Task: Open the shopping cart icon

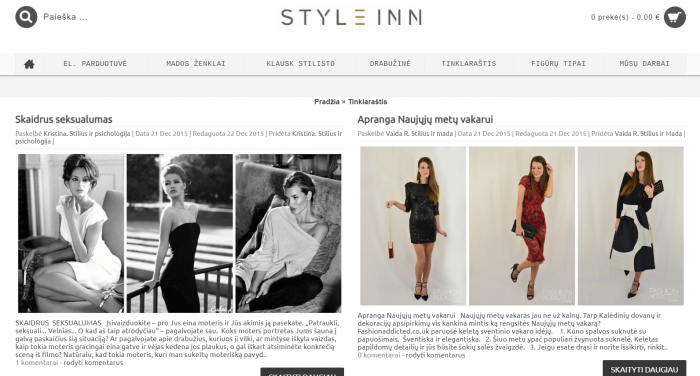Action: click(x=675, y=17)
